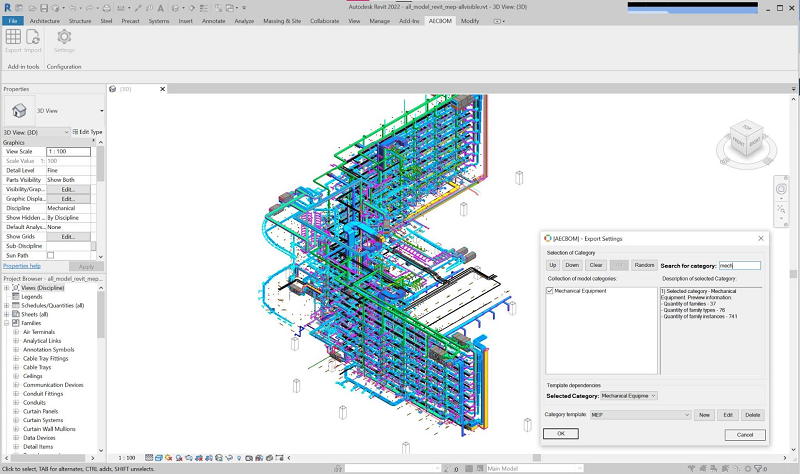Click the Random button in Export Settings
The width and height of the screenshot is (800, 474).
pos(645,265)
